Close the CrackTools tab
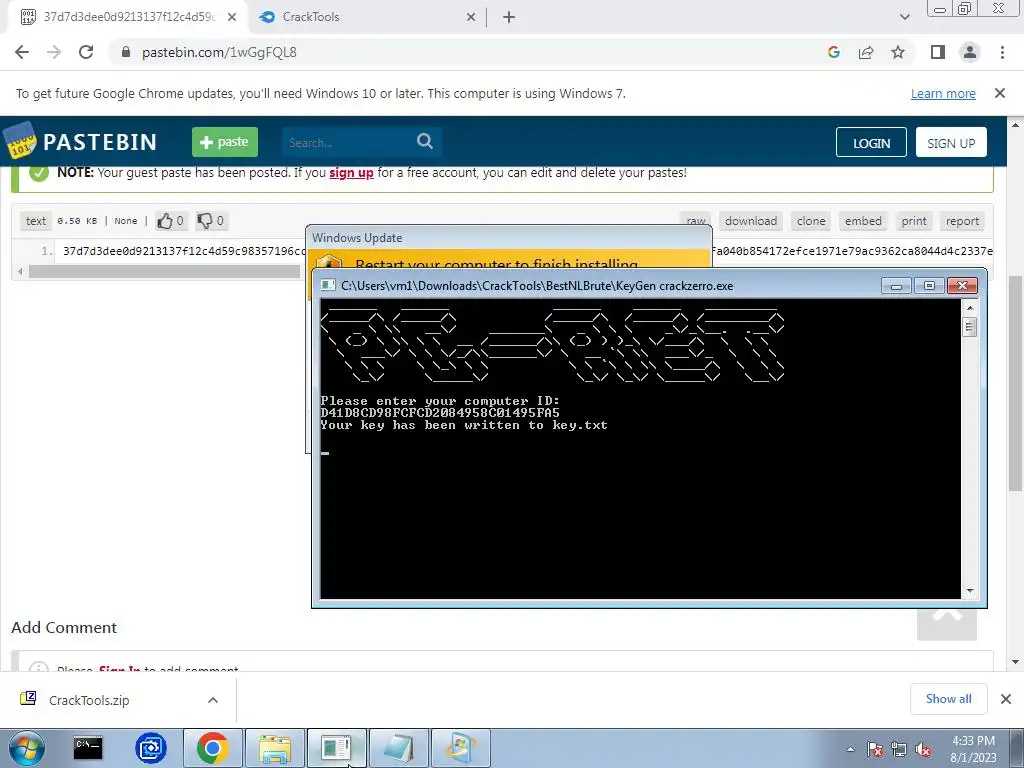This screenshot has height=768, width=1024. tap(471, 17)
